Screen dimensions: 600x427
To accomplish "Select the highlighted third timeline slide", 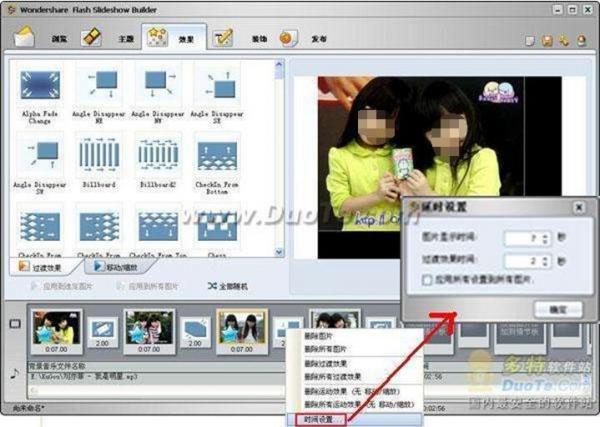I will pos(242,331).
